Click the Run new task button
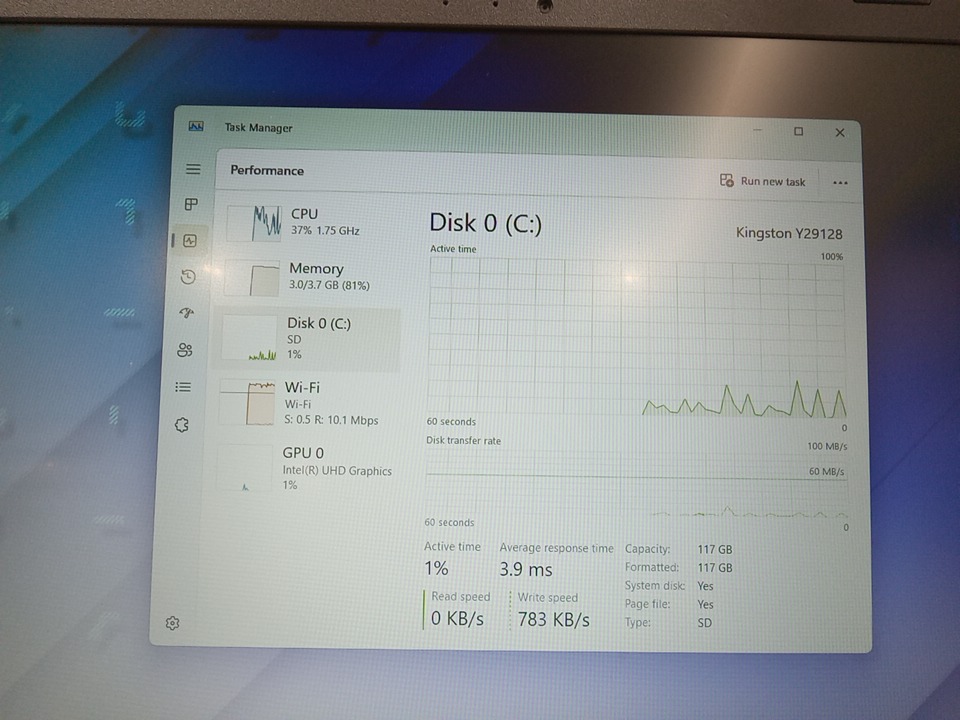Image resolution: width=960 pixels, height=720 pixels. [763, 181]
